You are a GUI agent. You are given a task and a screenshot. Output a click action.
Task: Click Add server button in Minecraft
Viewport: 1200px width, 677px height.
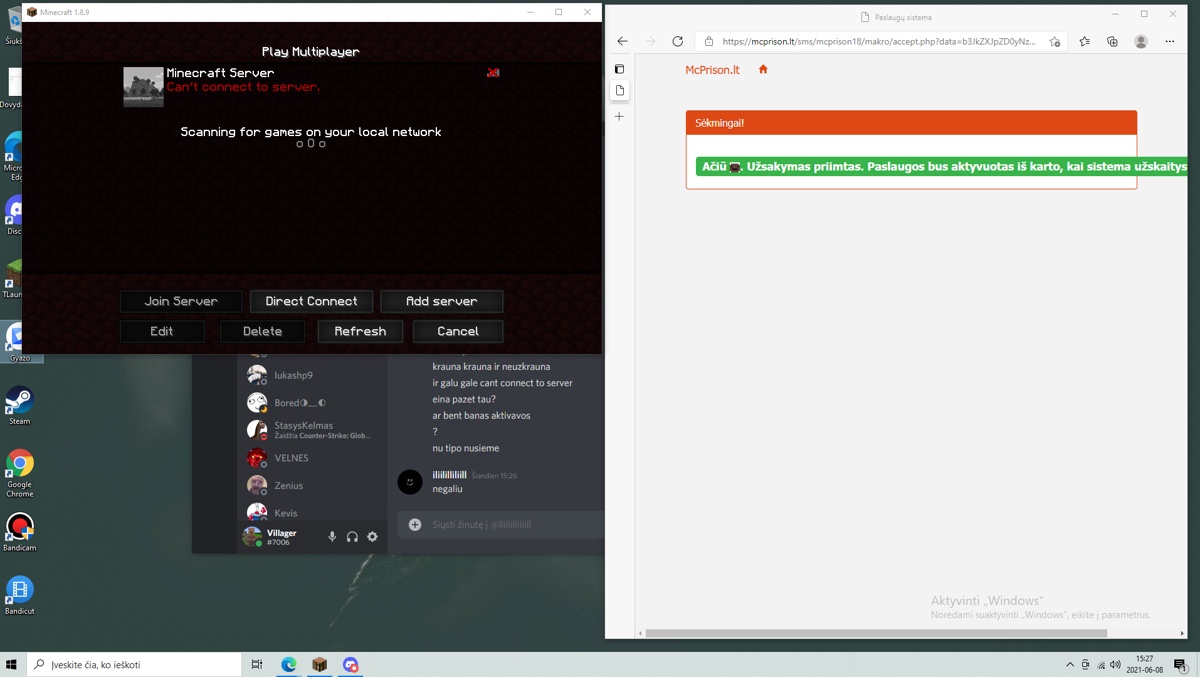(441, 301)
